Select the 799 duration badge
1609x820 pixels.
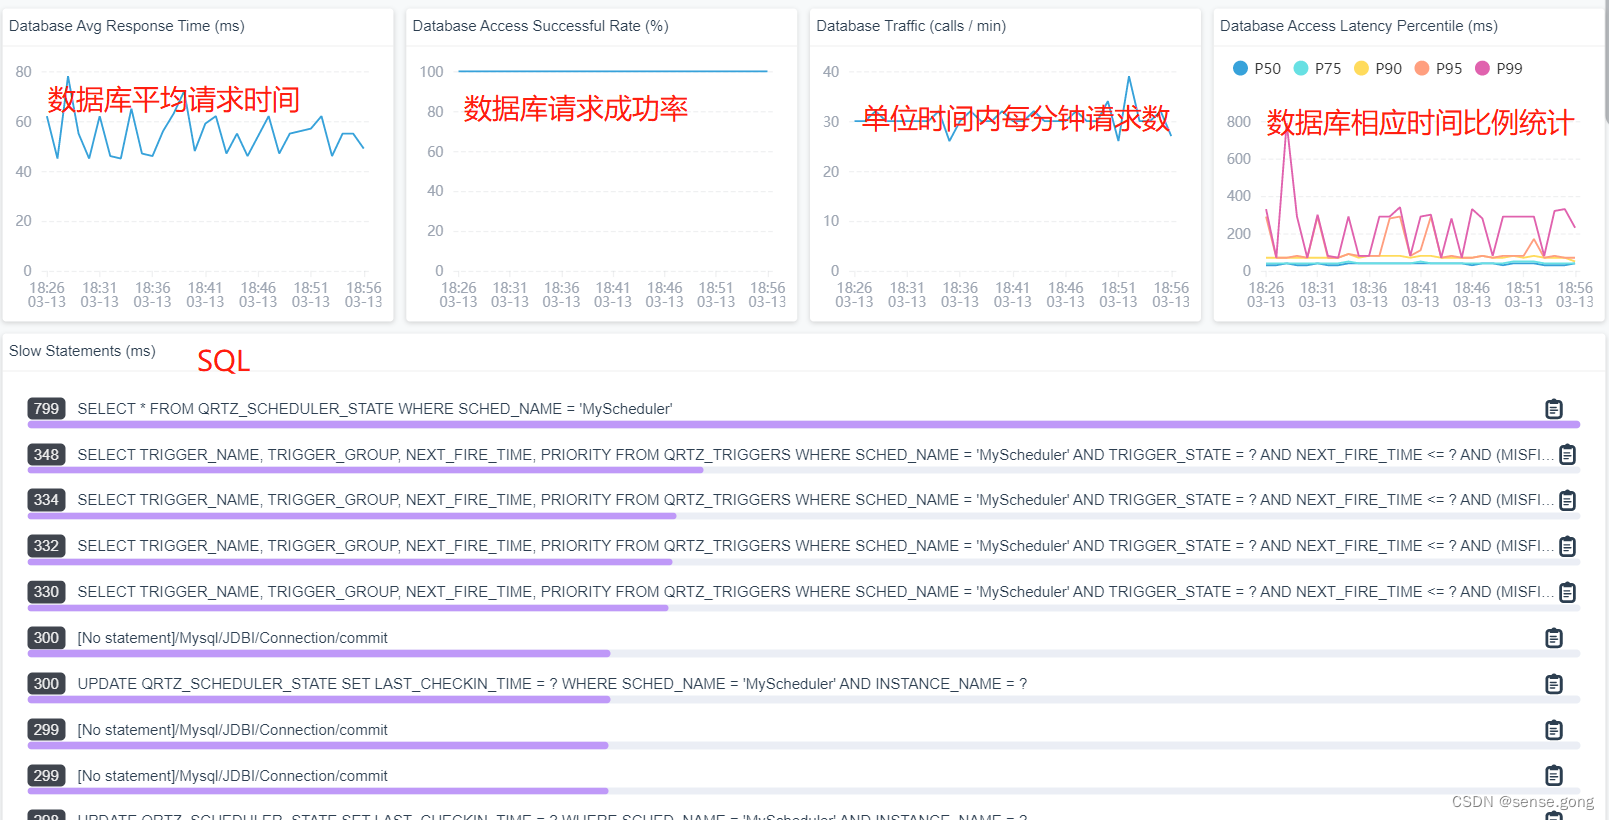coord(46,408)
